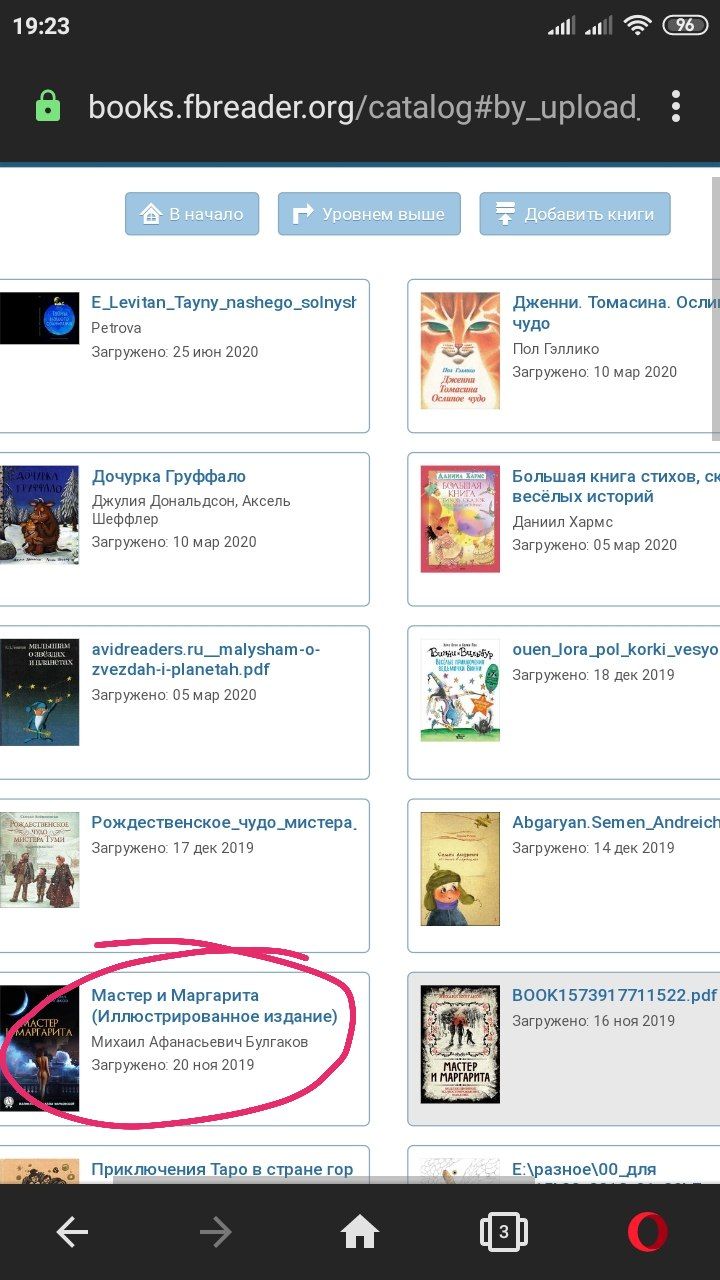
Task: Tap the battery indicator showing 96
Action: pyautogui.click(x=685, y=25)
